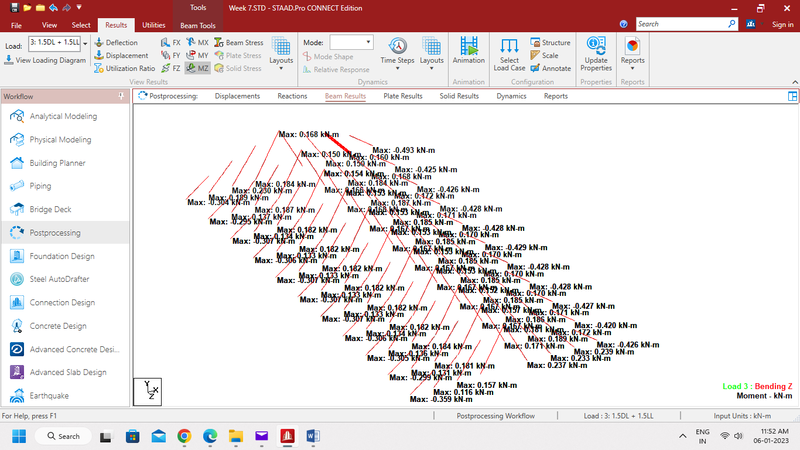Switch to the Utilities ribbon tab

pos(154,24)
